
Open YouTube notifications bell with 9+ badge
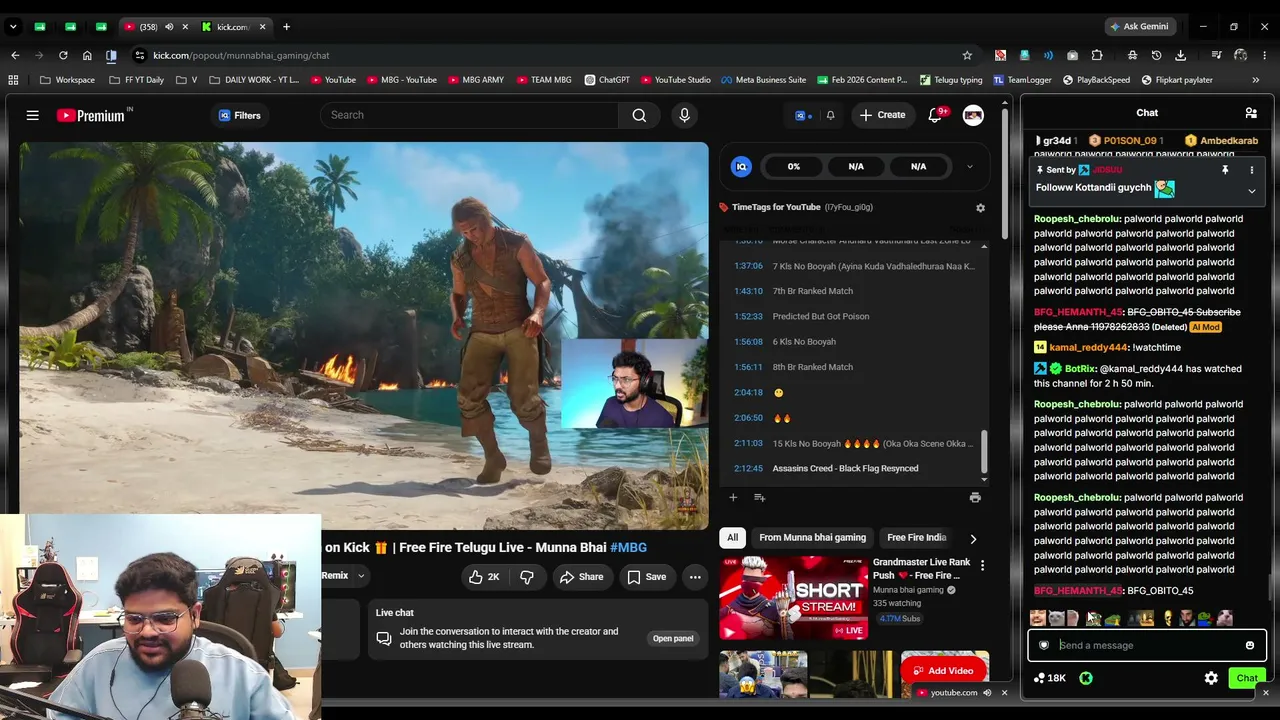point(937,115)
